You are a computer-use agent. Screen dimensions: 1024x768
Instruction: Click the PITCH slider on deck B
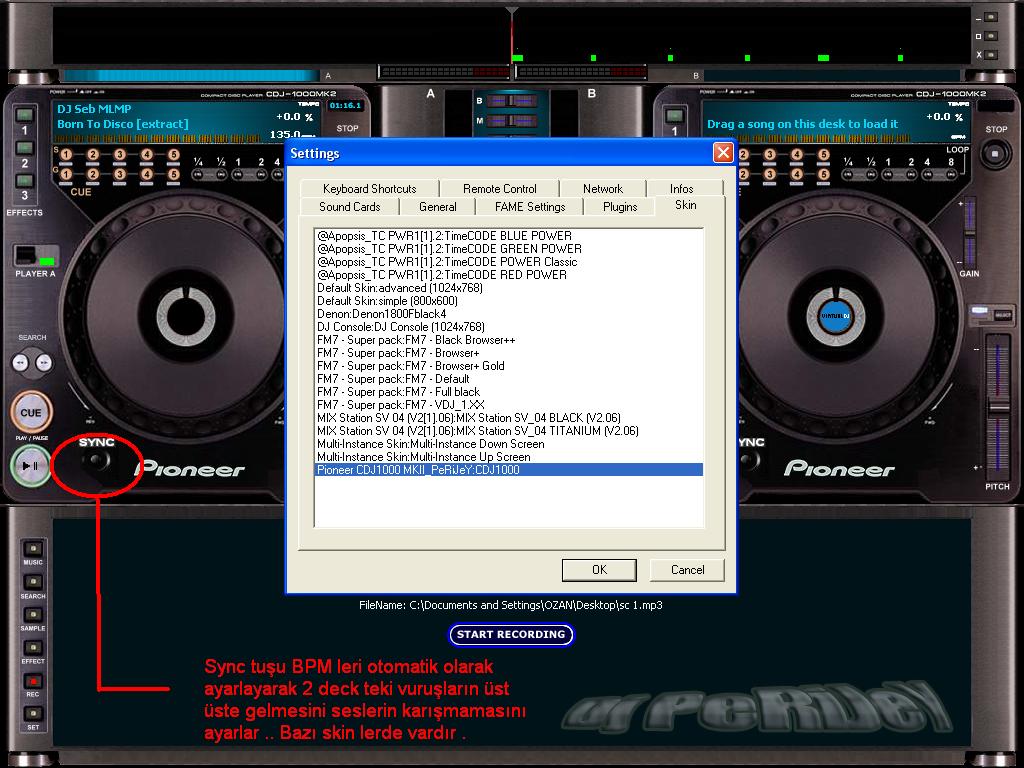[997, 406]
